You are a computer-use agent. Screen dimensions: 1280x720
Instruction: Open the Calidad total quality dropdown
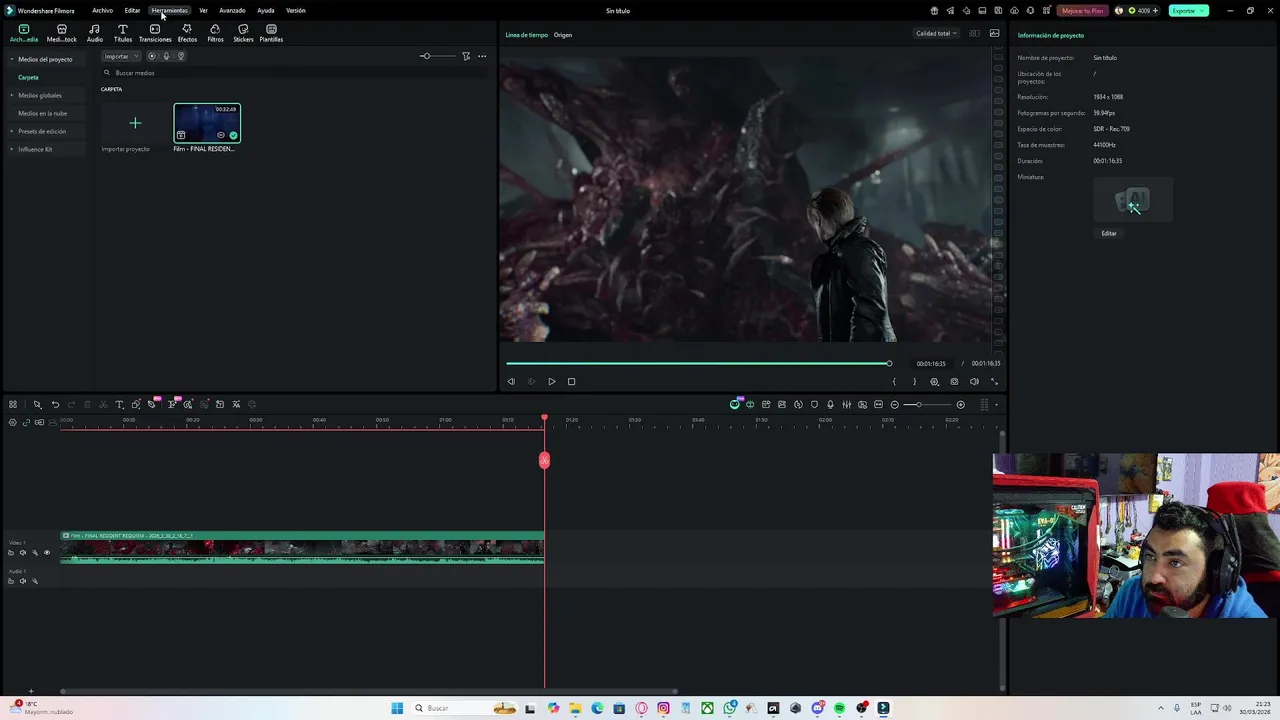point(936,33)
